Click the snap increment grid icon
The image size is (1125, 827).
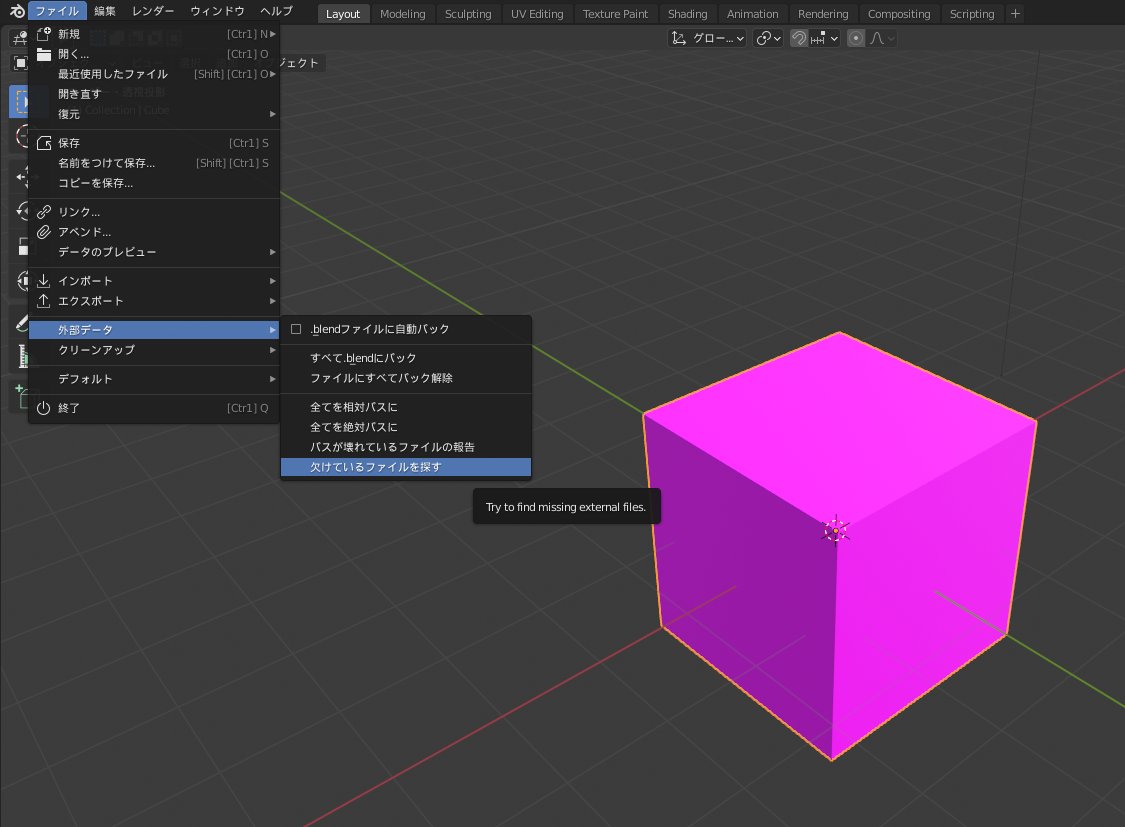818,38
